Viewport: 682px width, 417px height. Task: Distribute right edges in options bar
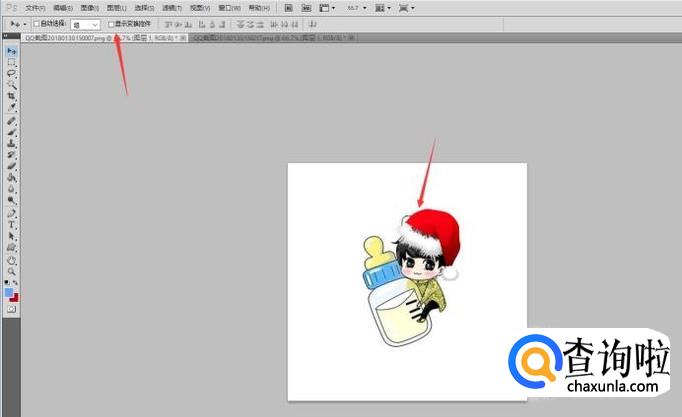pos(294,24)
